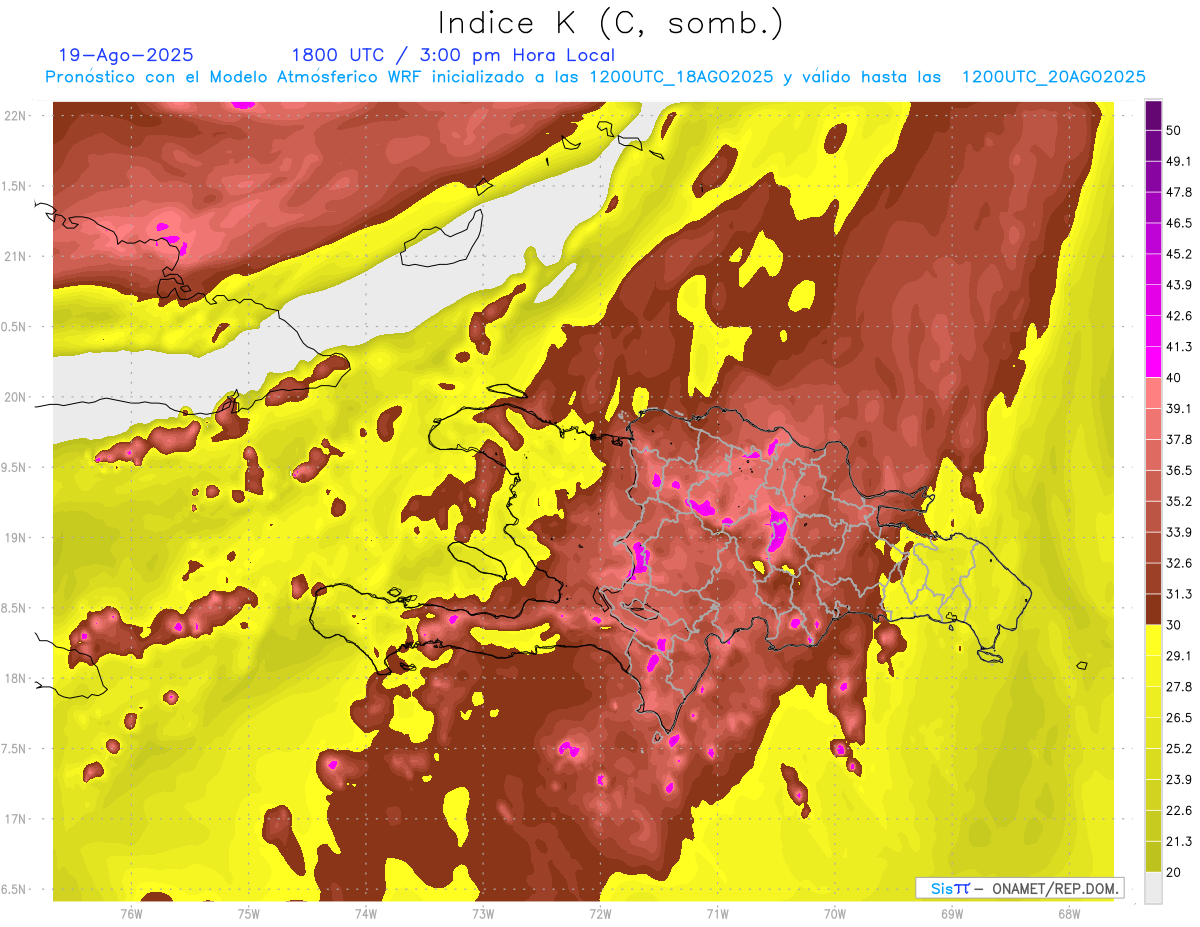Click legend value '45.2'
The image size is (1200, 927).
1178,254
